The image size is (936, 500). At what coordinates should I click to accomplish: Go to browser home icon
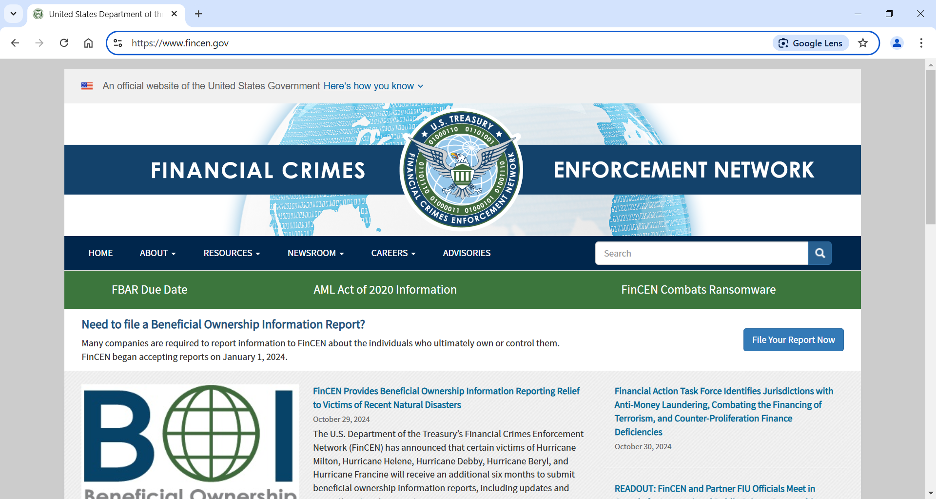tap(88, 43)
